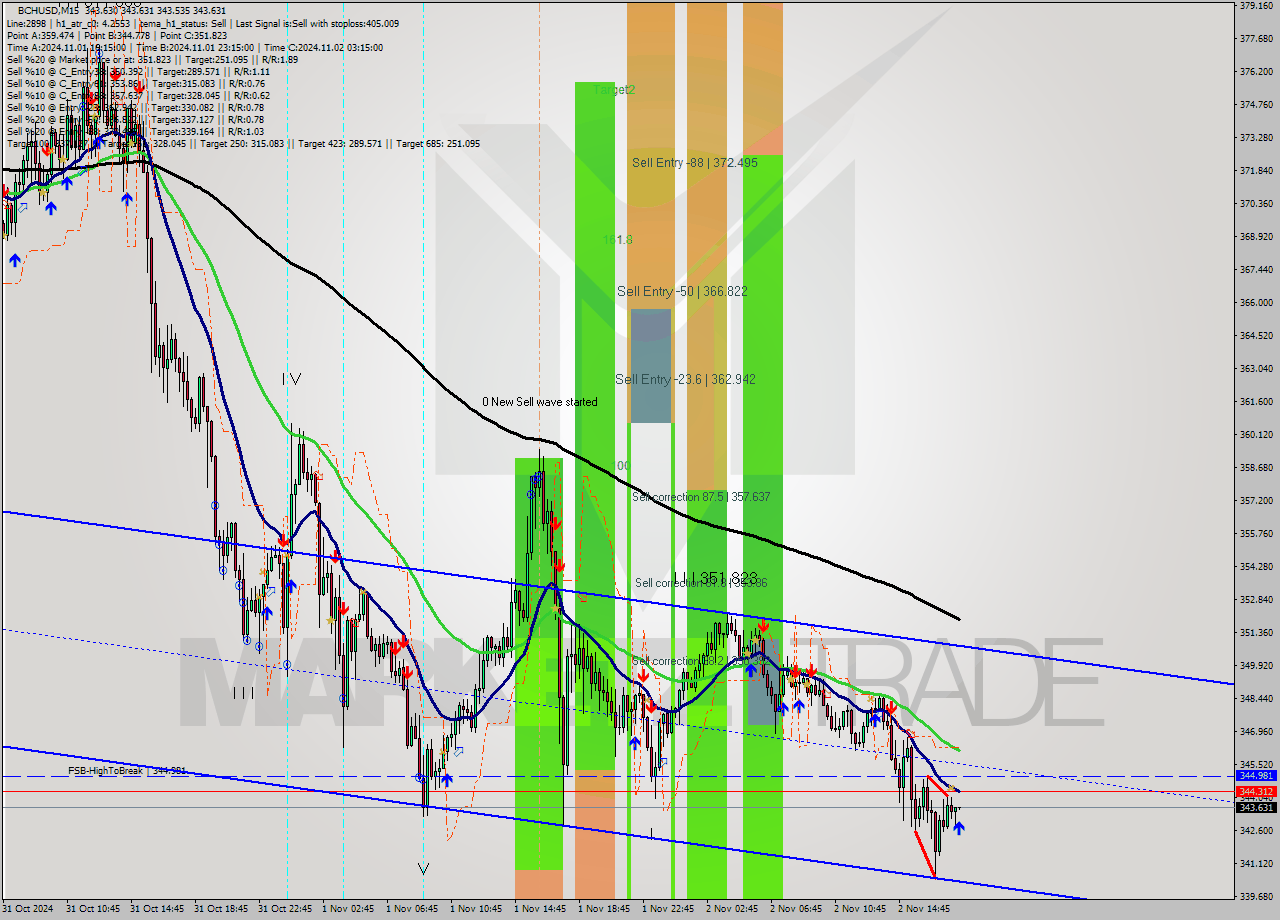Click the row ending with R/R:1.11
The image size is (1280, 920).
(x=138, y=71)
